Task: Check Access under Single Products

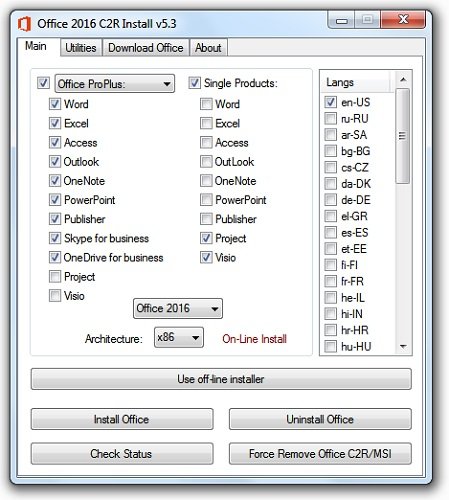Action: pos(206,143)
